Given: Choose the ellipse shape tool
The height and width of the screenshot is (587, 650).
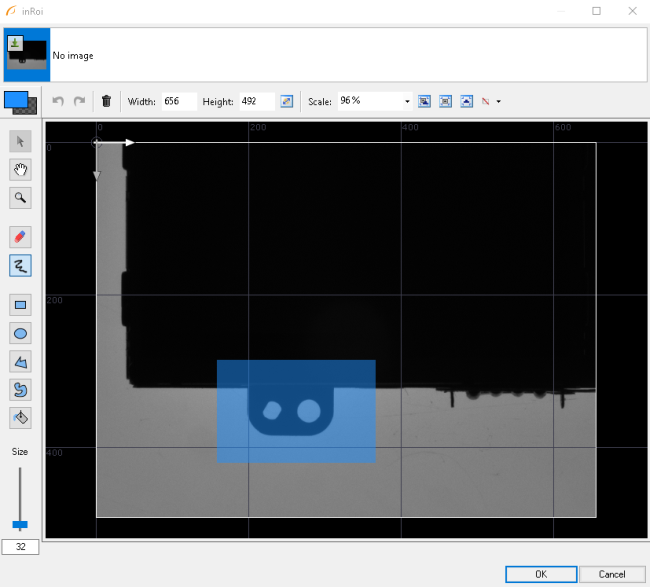Looking at the screenshot, I should (x=20, y=332).
